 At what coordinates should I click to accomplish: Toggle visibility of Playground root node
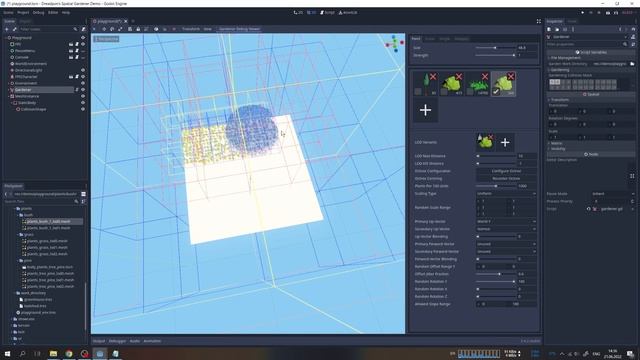[x=83, y=38]
